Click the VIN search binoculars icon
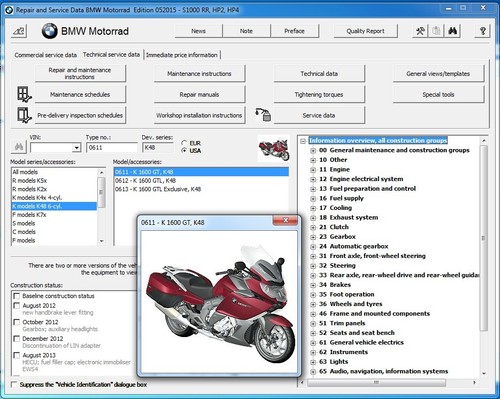This screenshot has width=500, height=399. [x=19, y=147]
